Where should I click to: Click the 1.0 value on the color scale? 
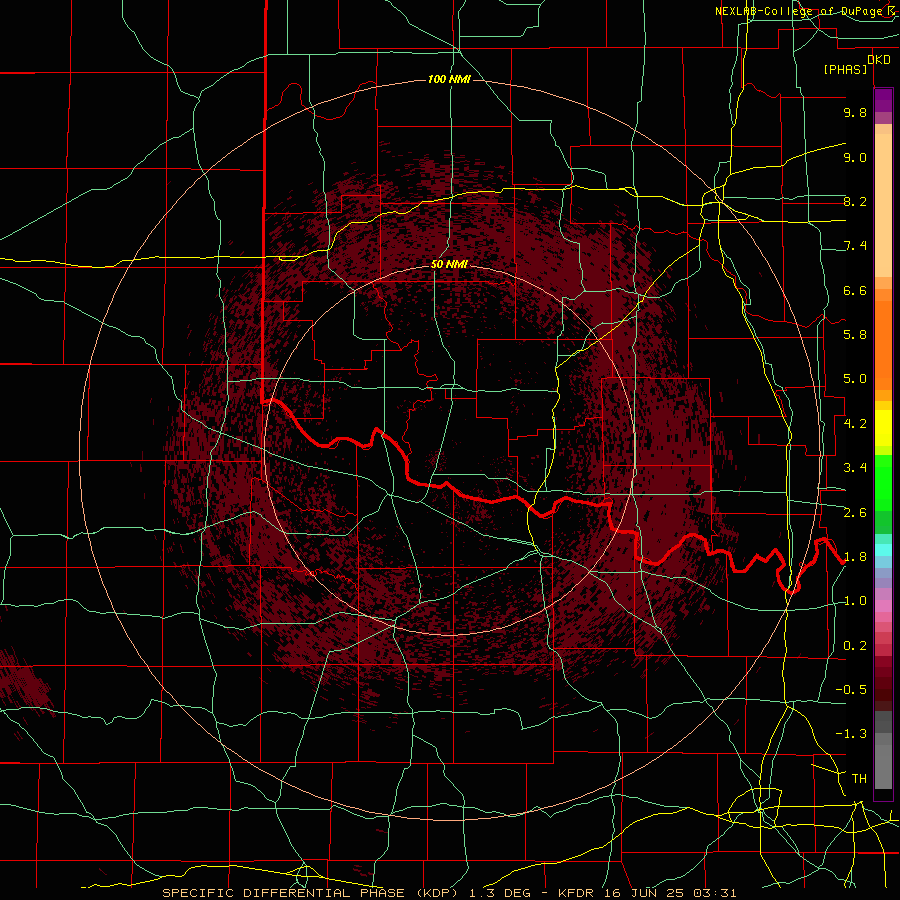[x=855, y=601]
